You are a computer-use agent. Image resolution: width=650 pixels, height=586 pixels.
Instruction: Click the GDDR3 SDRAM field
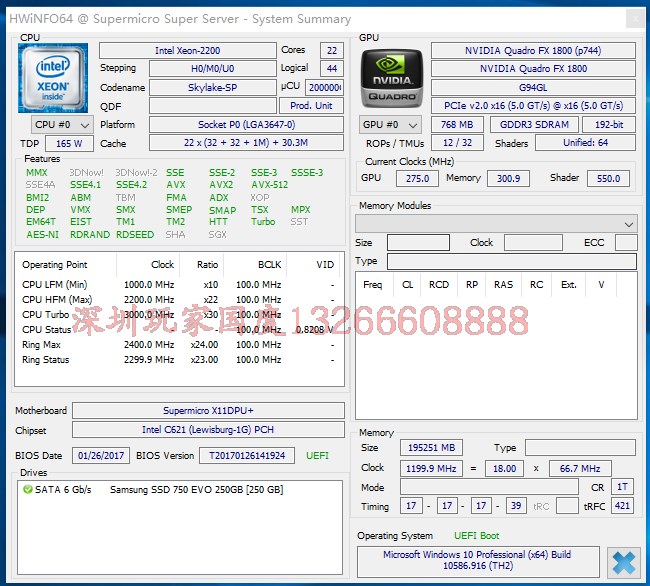(534, 125)
